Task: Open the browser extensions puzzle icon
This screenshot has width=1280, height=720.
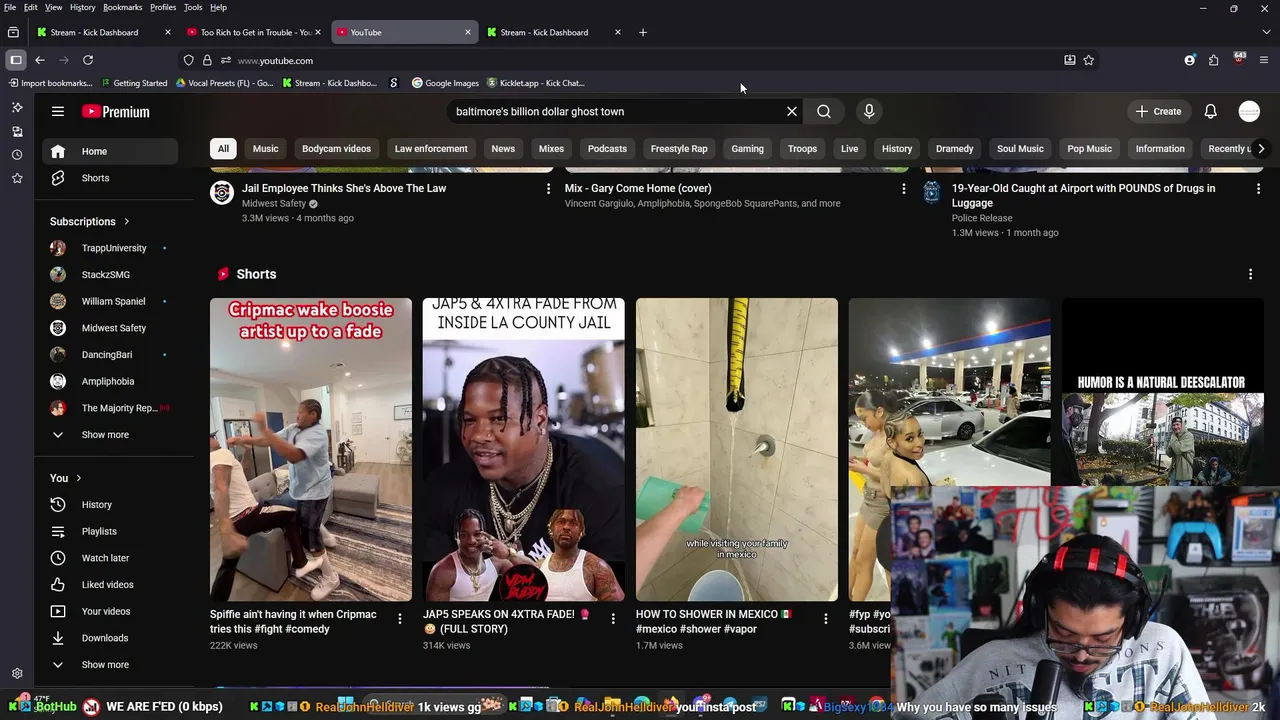Action: click(x=1214, y=60)
